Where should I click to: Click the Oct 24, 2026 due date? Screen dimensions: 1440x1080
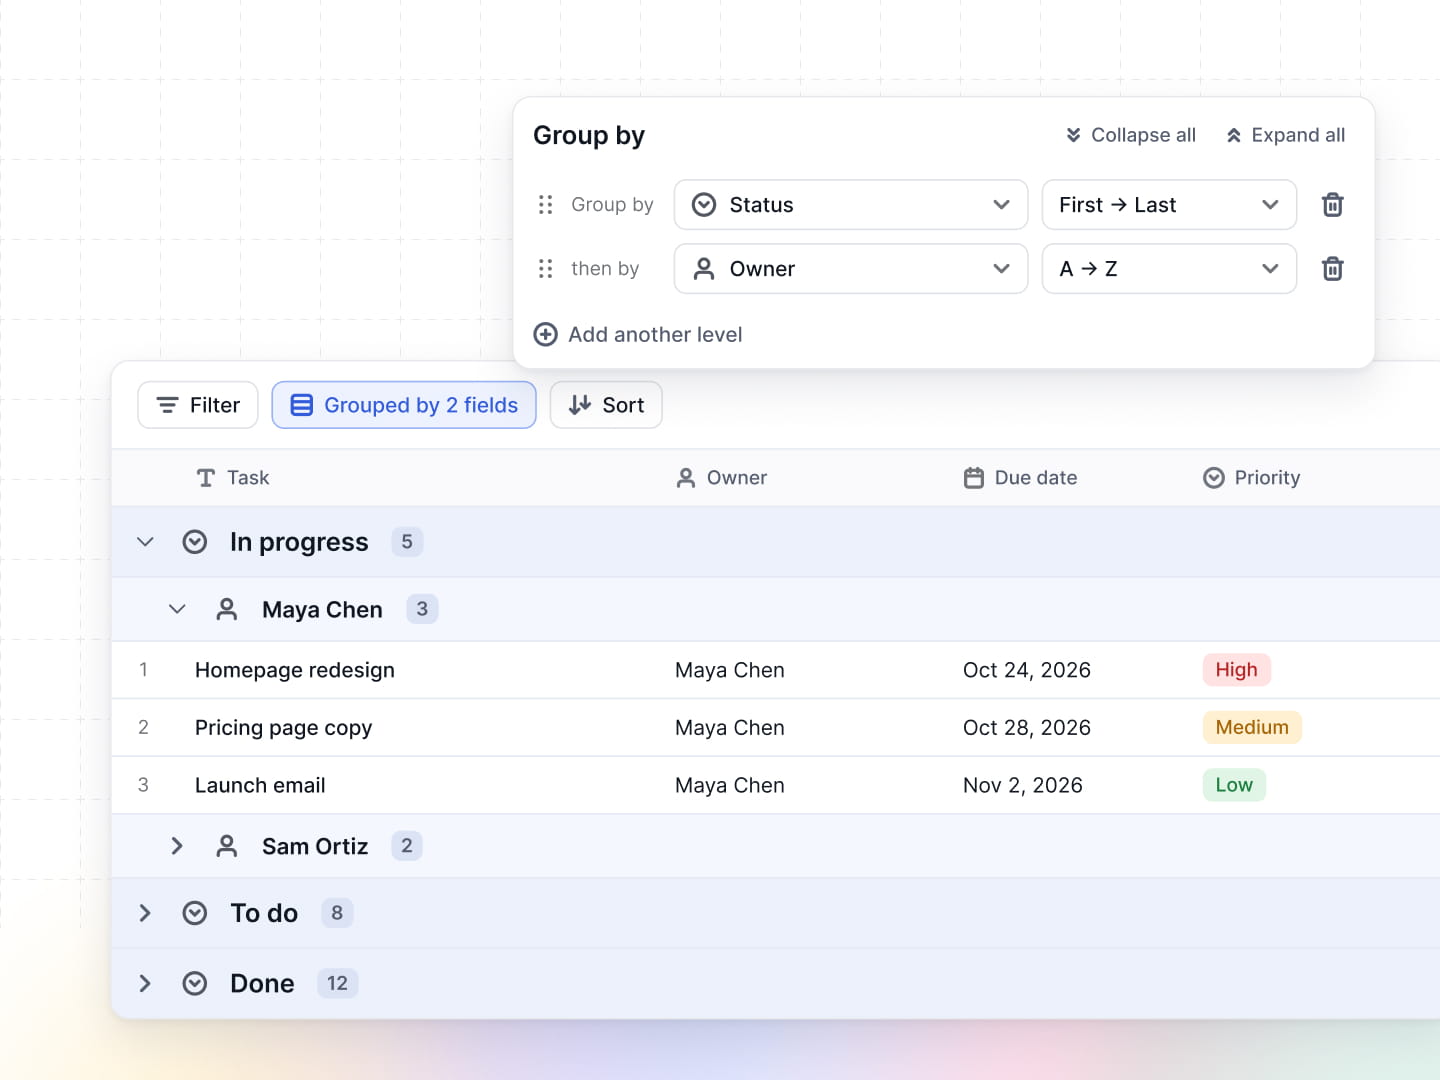pos(1027,670)
